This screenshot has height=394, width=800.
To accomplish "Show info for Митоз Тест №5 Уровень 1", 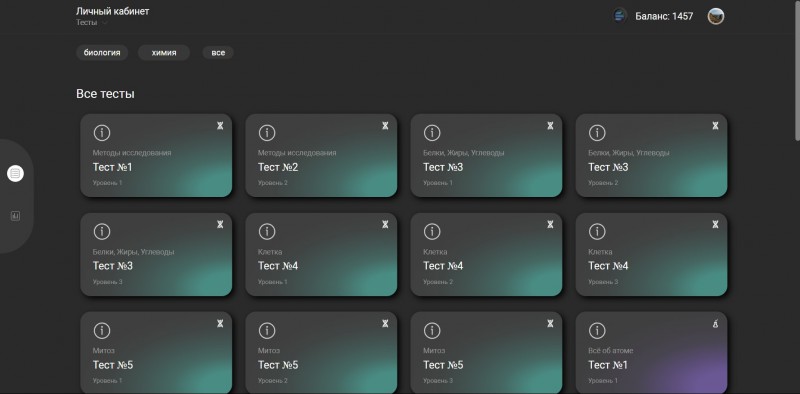I will click(102, 331).
